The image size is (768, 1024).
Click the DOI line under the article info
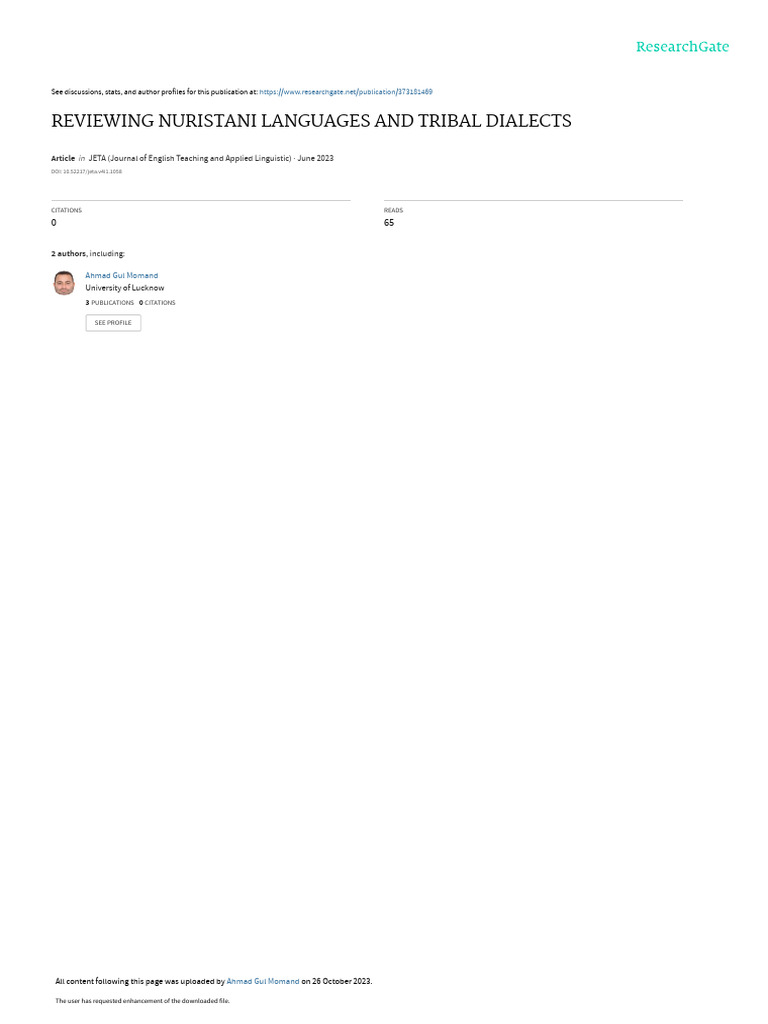(86, 172)
